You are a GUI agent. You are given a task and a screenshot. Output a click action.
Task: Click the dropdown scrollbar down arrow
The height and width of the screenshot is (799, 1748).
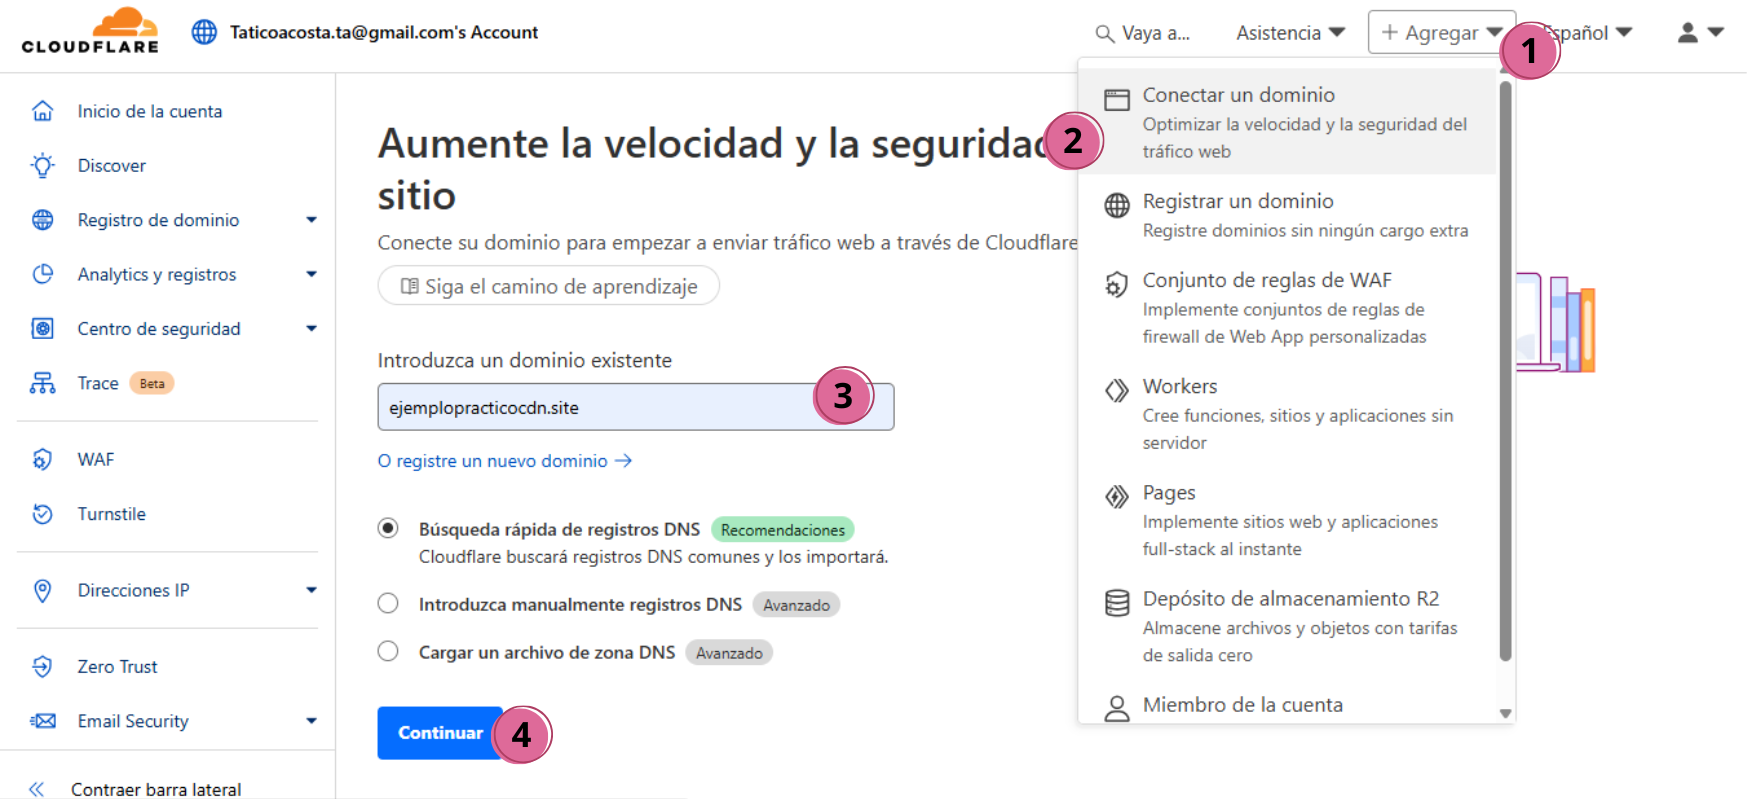coord(1506,713)
